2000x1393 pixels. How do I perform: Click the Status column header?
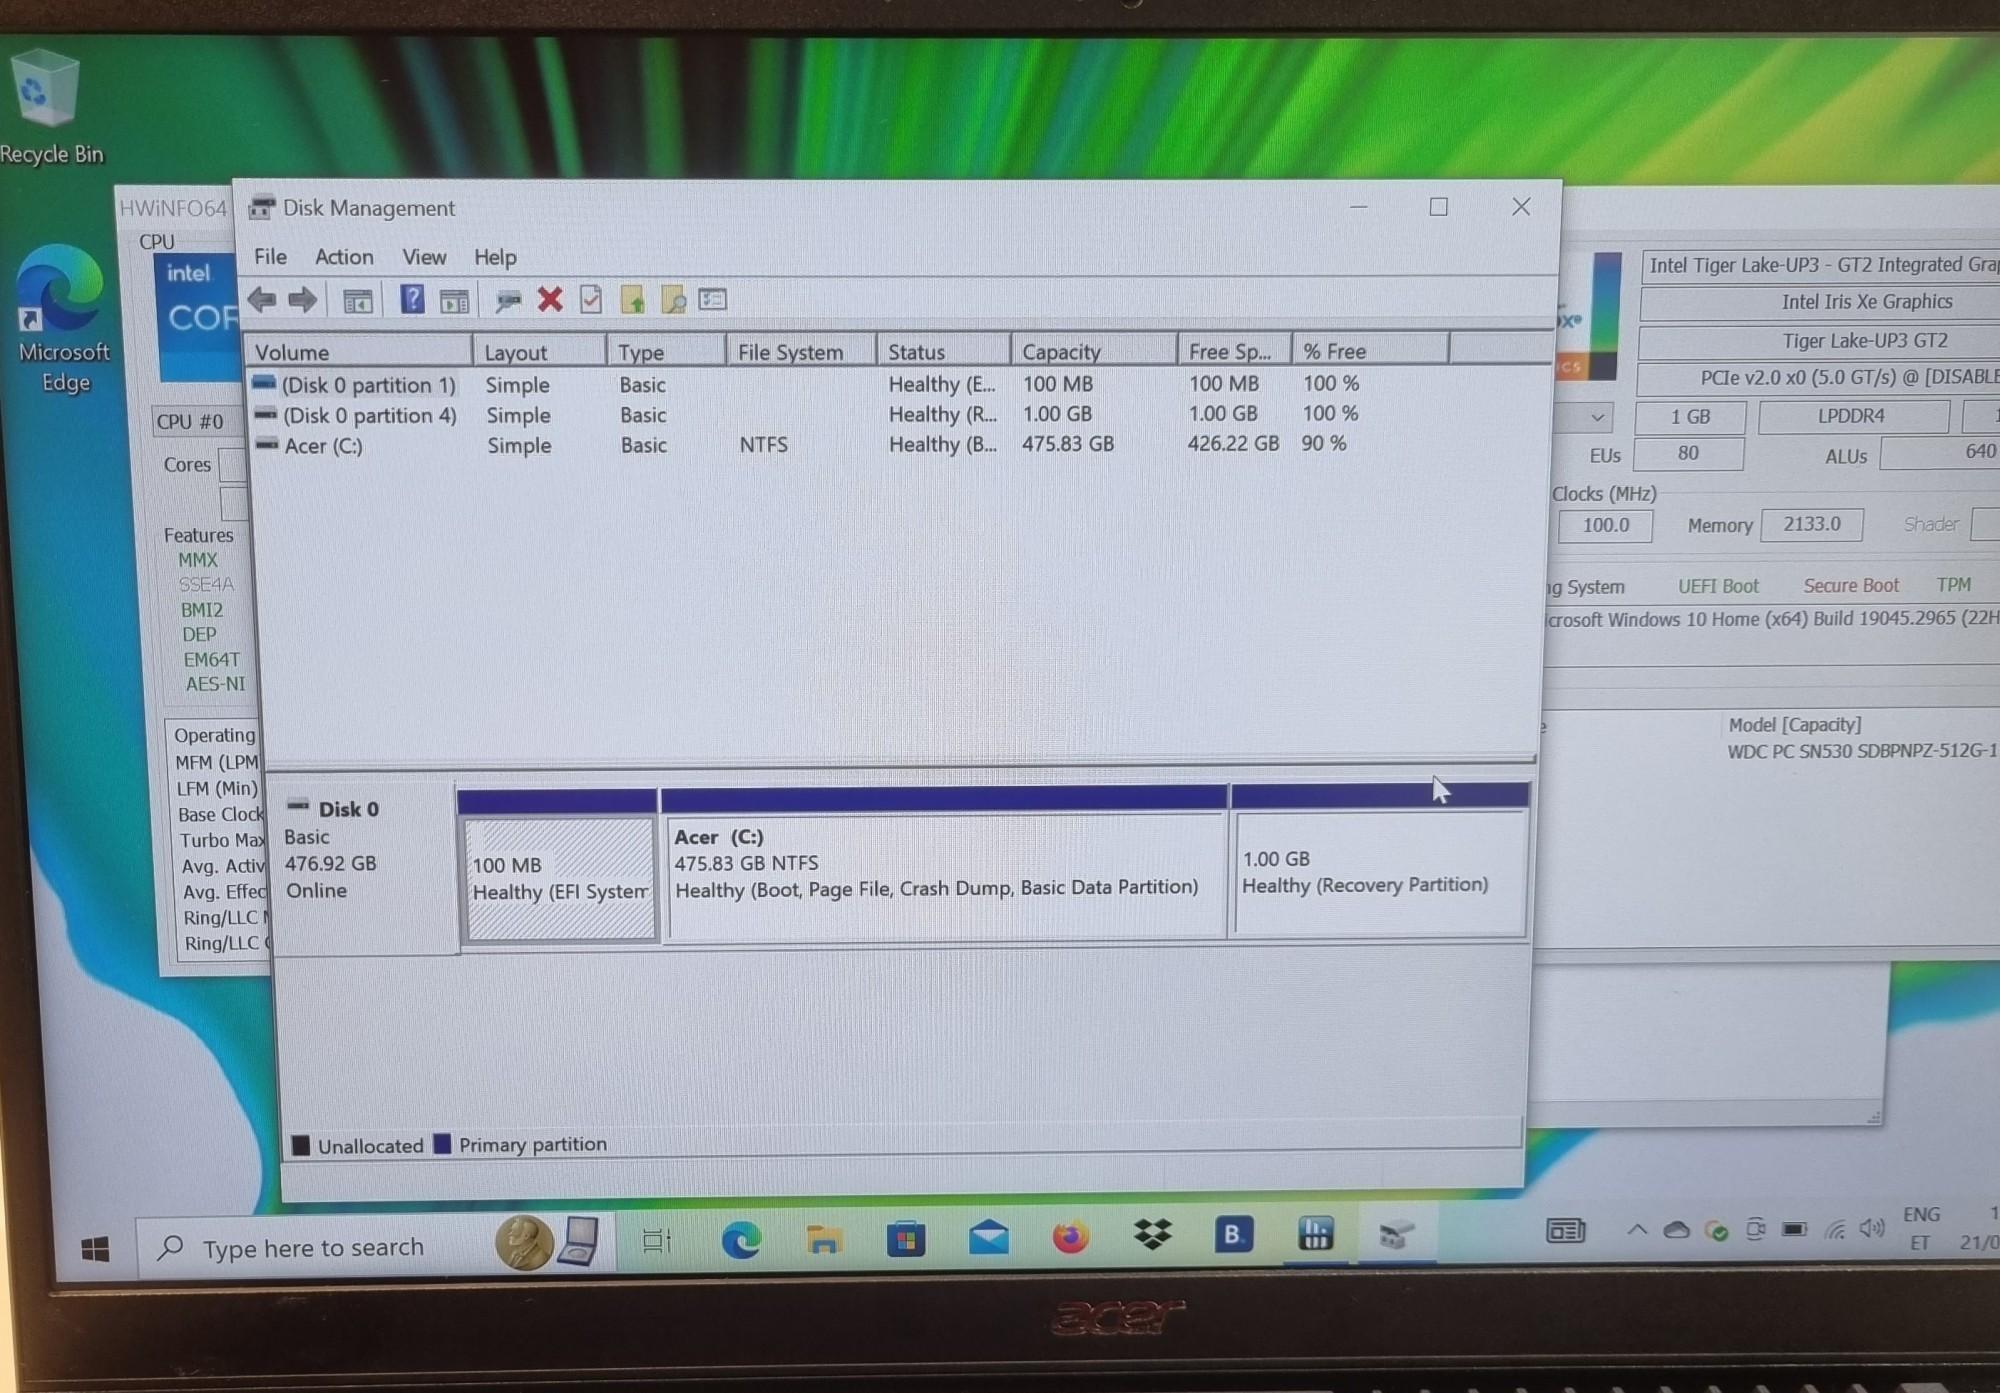coord(943,351)
